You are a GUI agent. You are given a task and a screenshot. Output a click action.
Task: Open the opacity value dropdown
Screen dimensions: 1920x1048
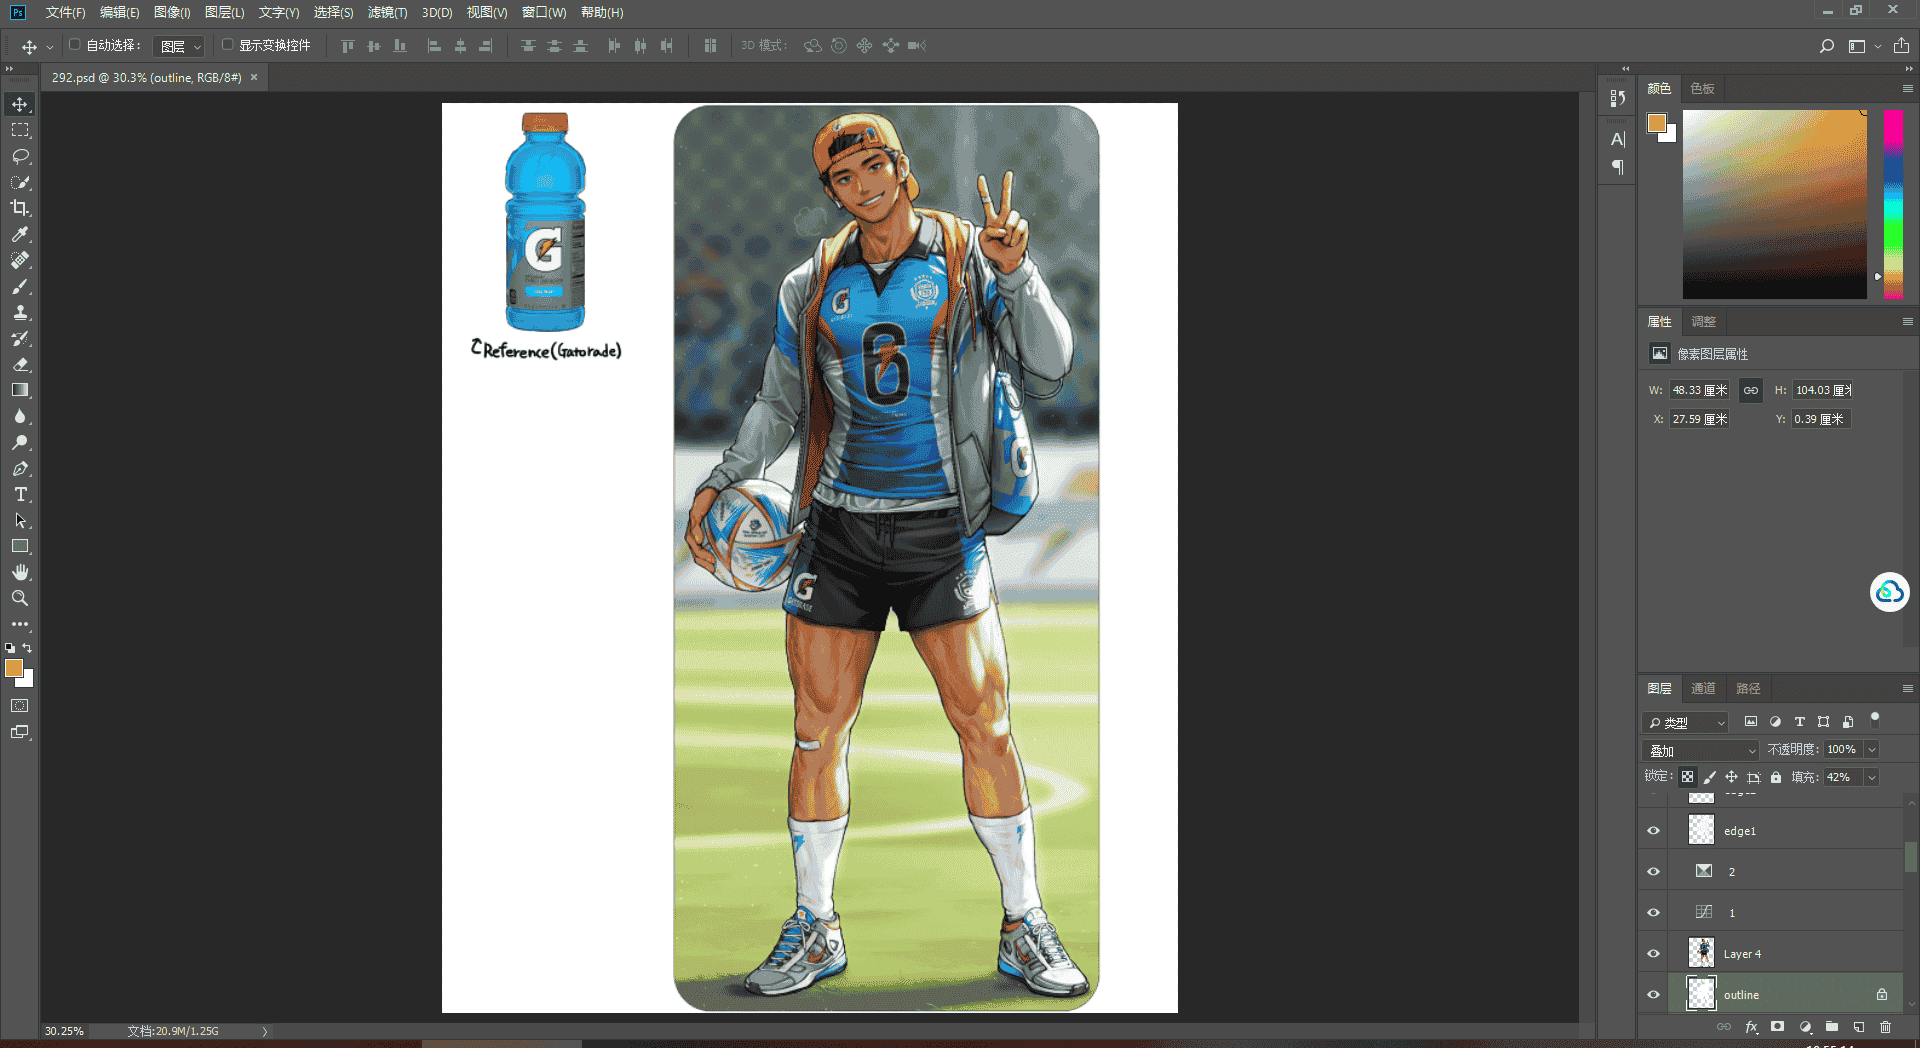pyautogui.click(x=1872, y=750)
